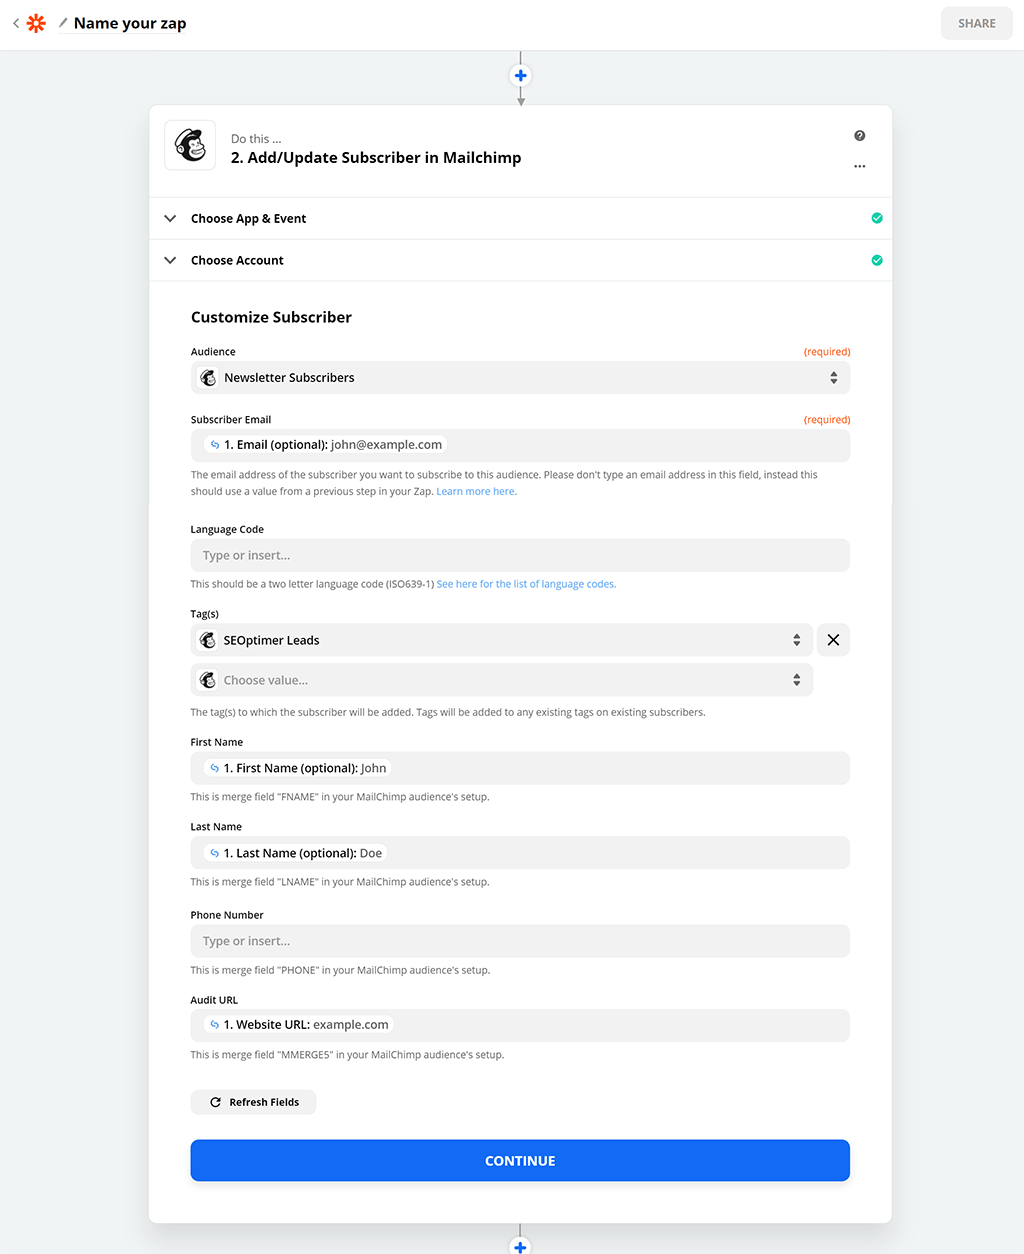
Task: Click the blue CONTINUE button
Action: pos(520,1160)
